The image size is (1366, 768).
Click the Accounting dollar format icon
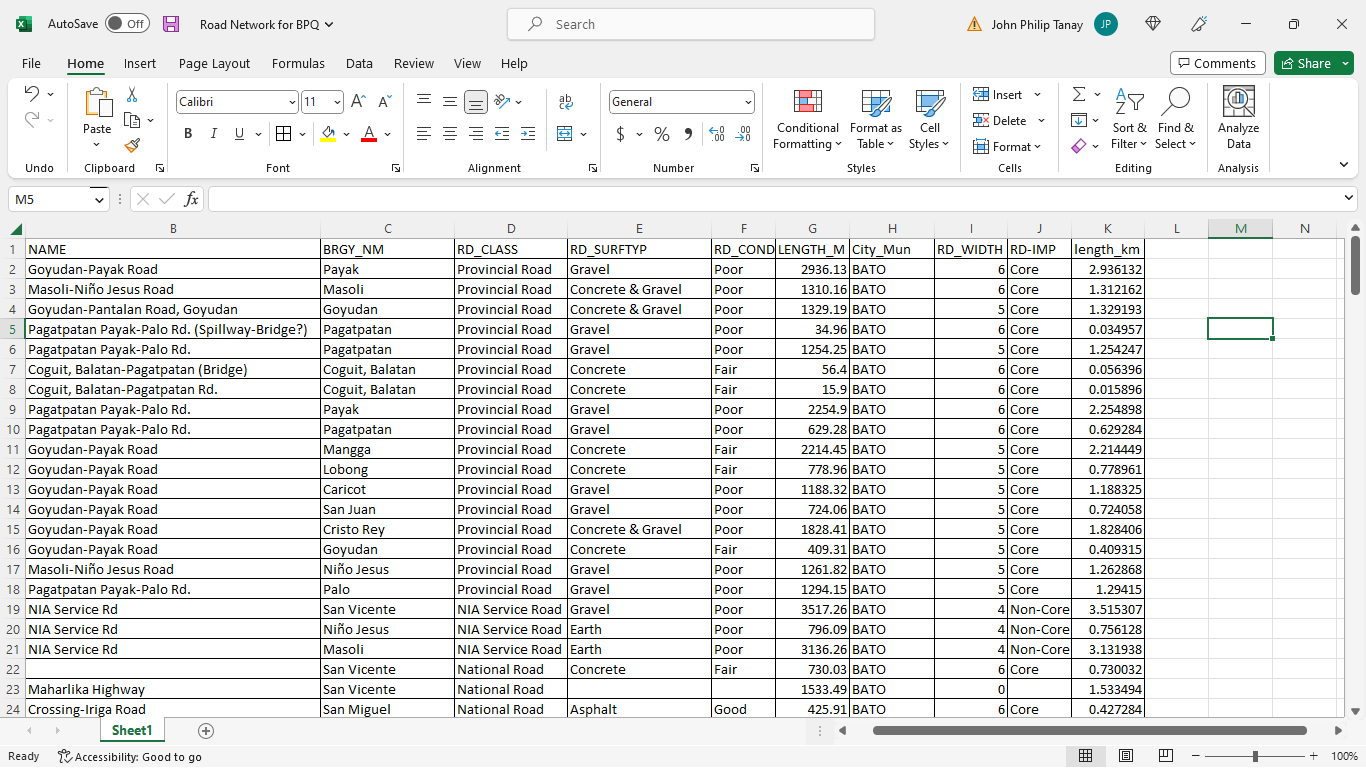tap(620, 134)
